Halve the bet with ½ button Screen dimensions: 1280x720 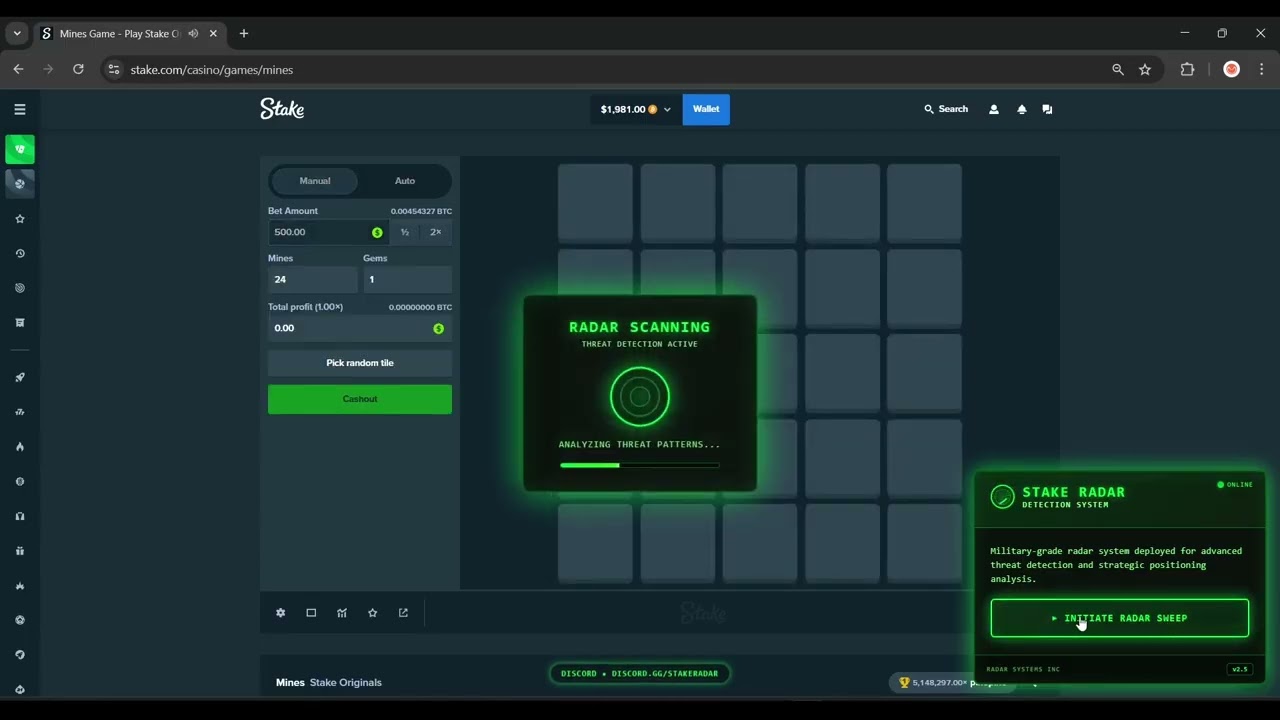405,232
